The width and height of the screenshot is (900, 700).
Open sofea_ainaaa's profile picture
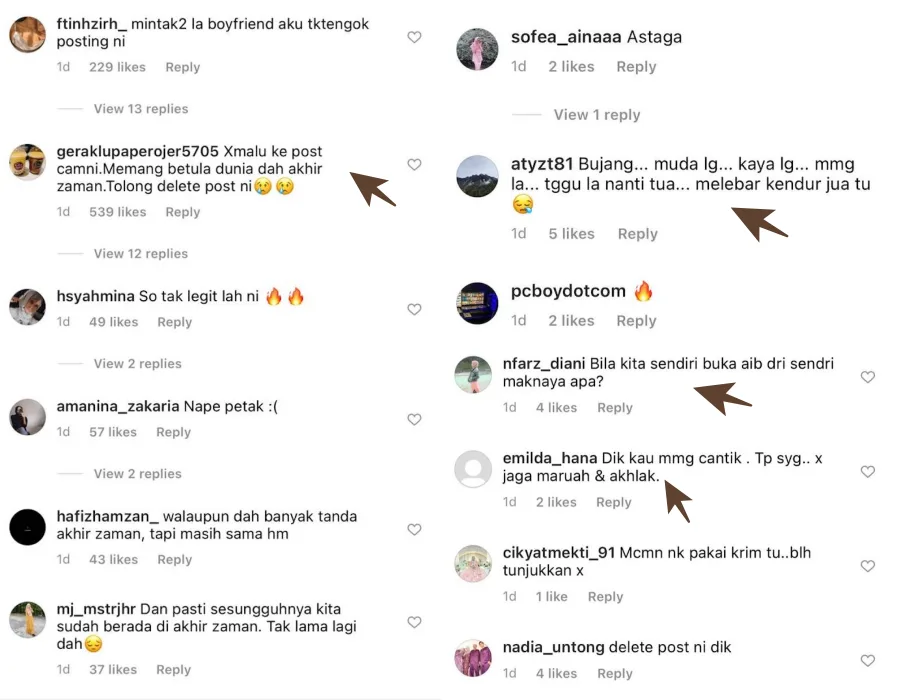tap(477, 50)
